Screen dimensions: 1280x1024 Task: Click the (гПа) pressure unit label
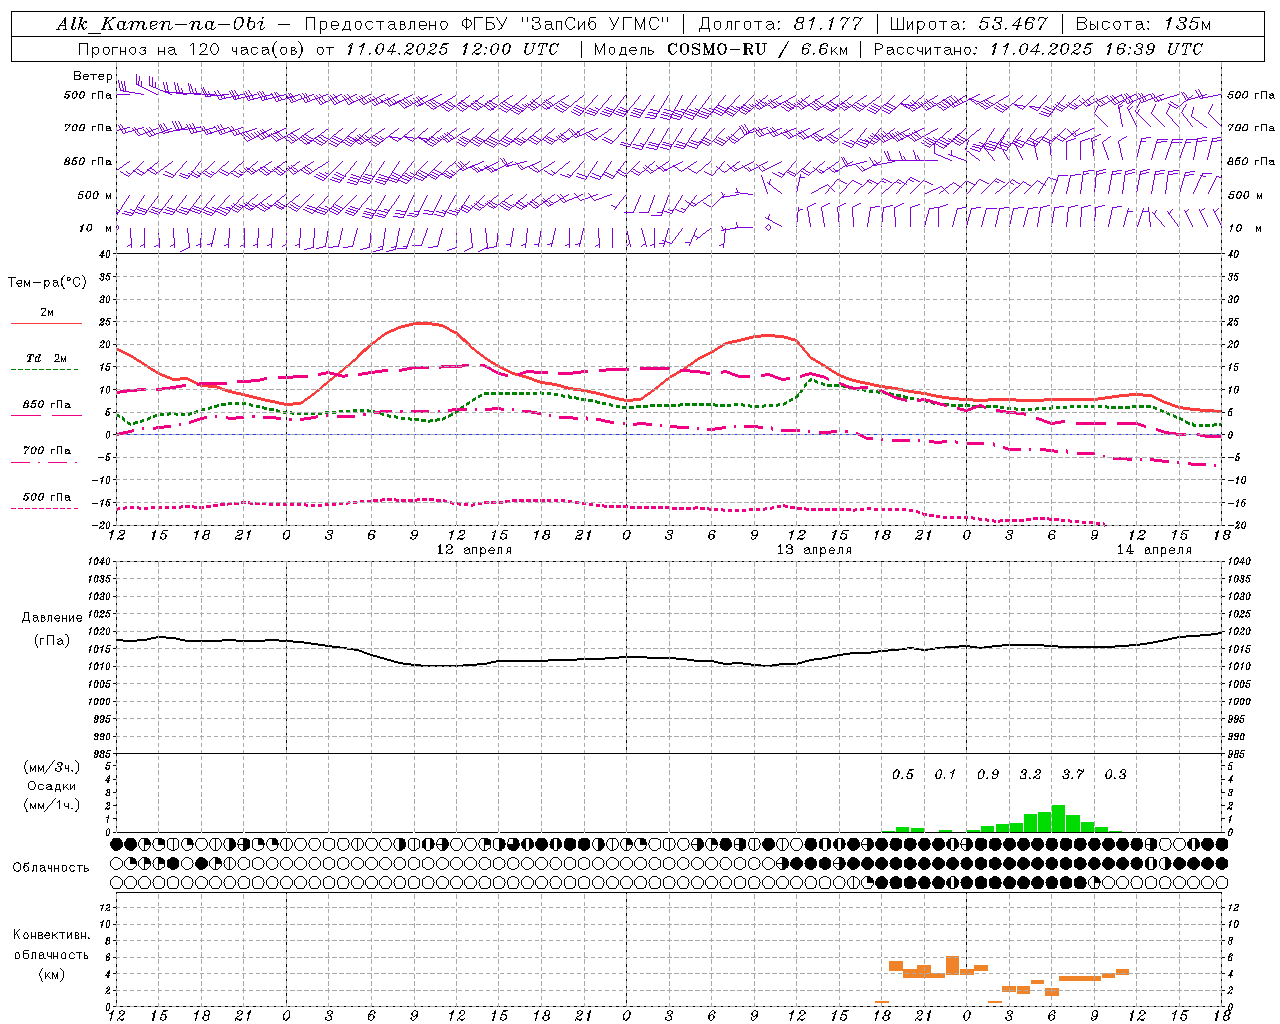[x=52, y=641]
